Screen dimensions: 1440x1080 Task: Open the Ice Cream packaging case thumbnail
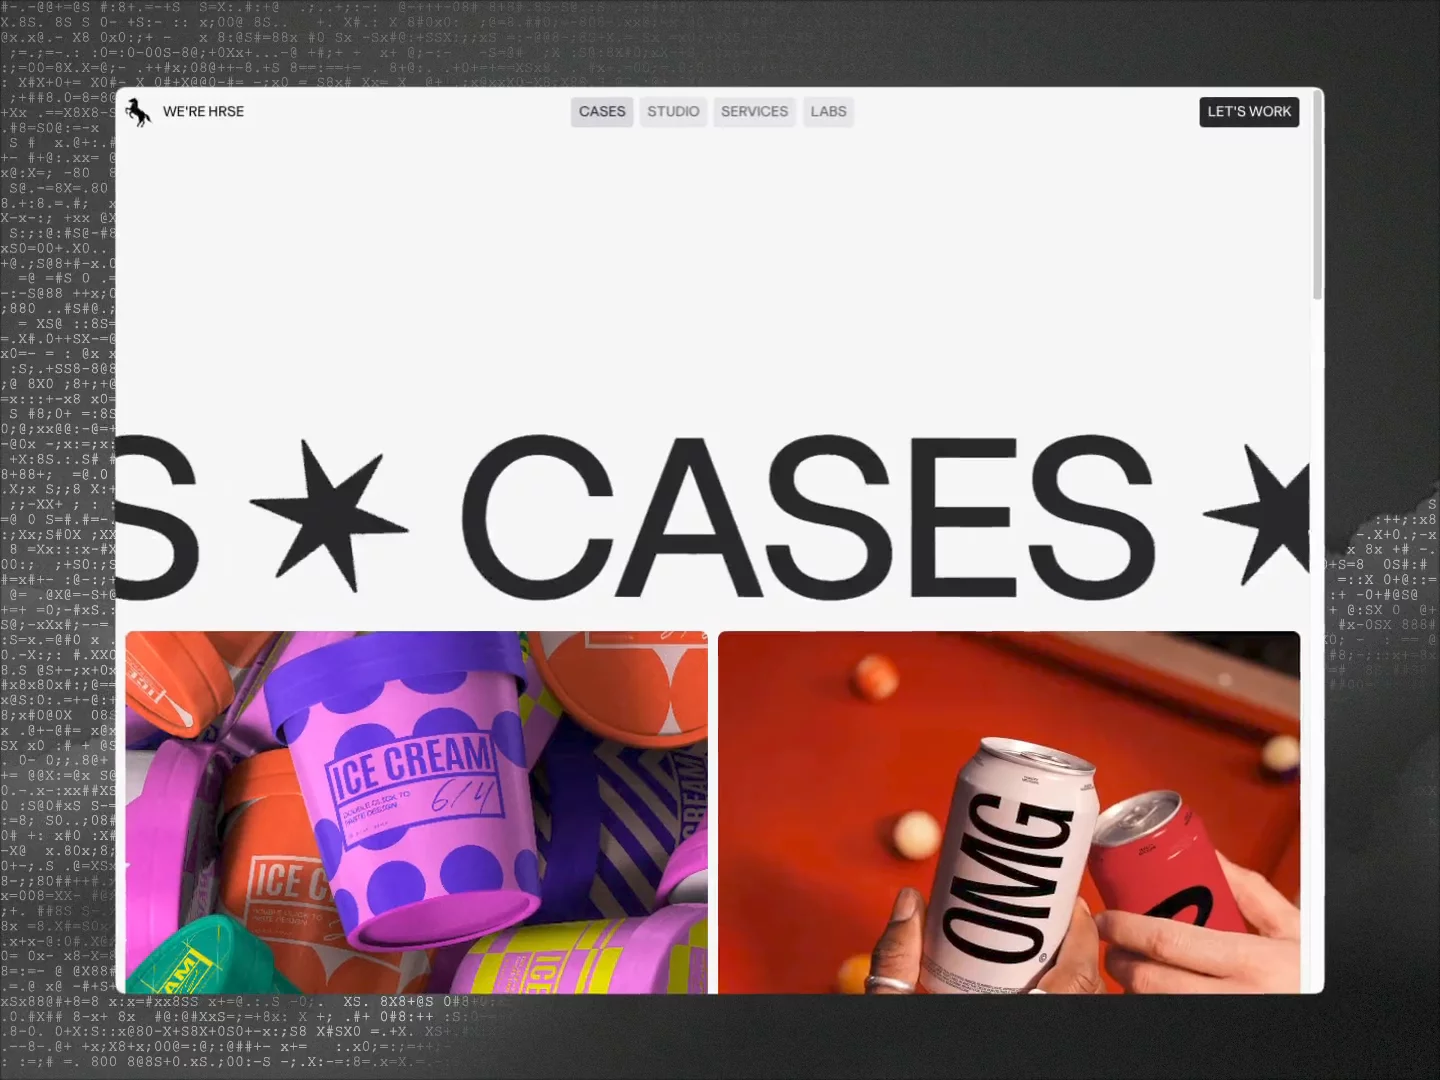[416, 812]
